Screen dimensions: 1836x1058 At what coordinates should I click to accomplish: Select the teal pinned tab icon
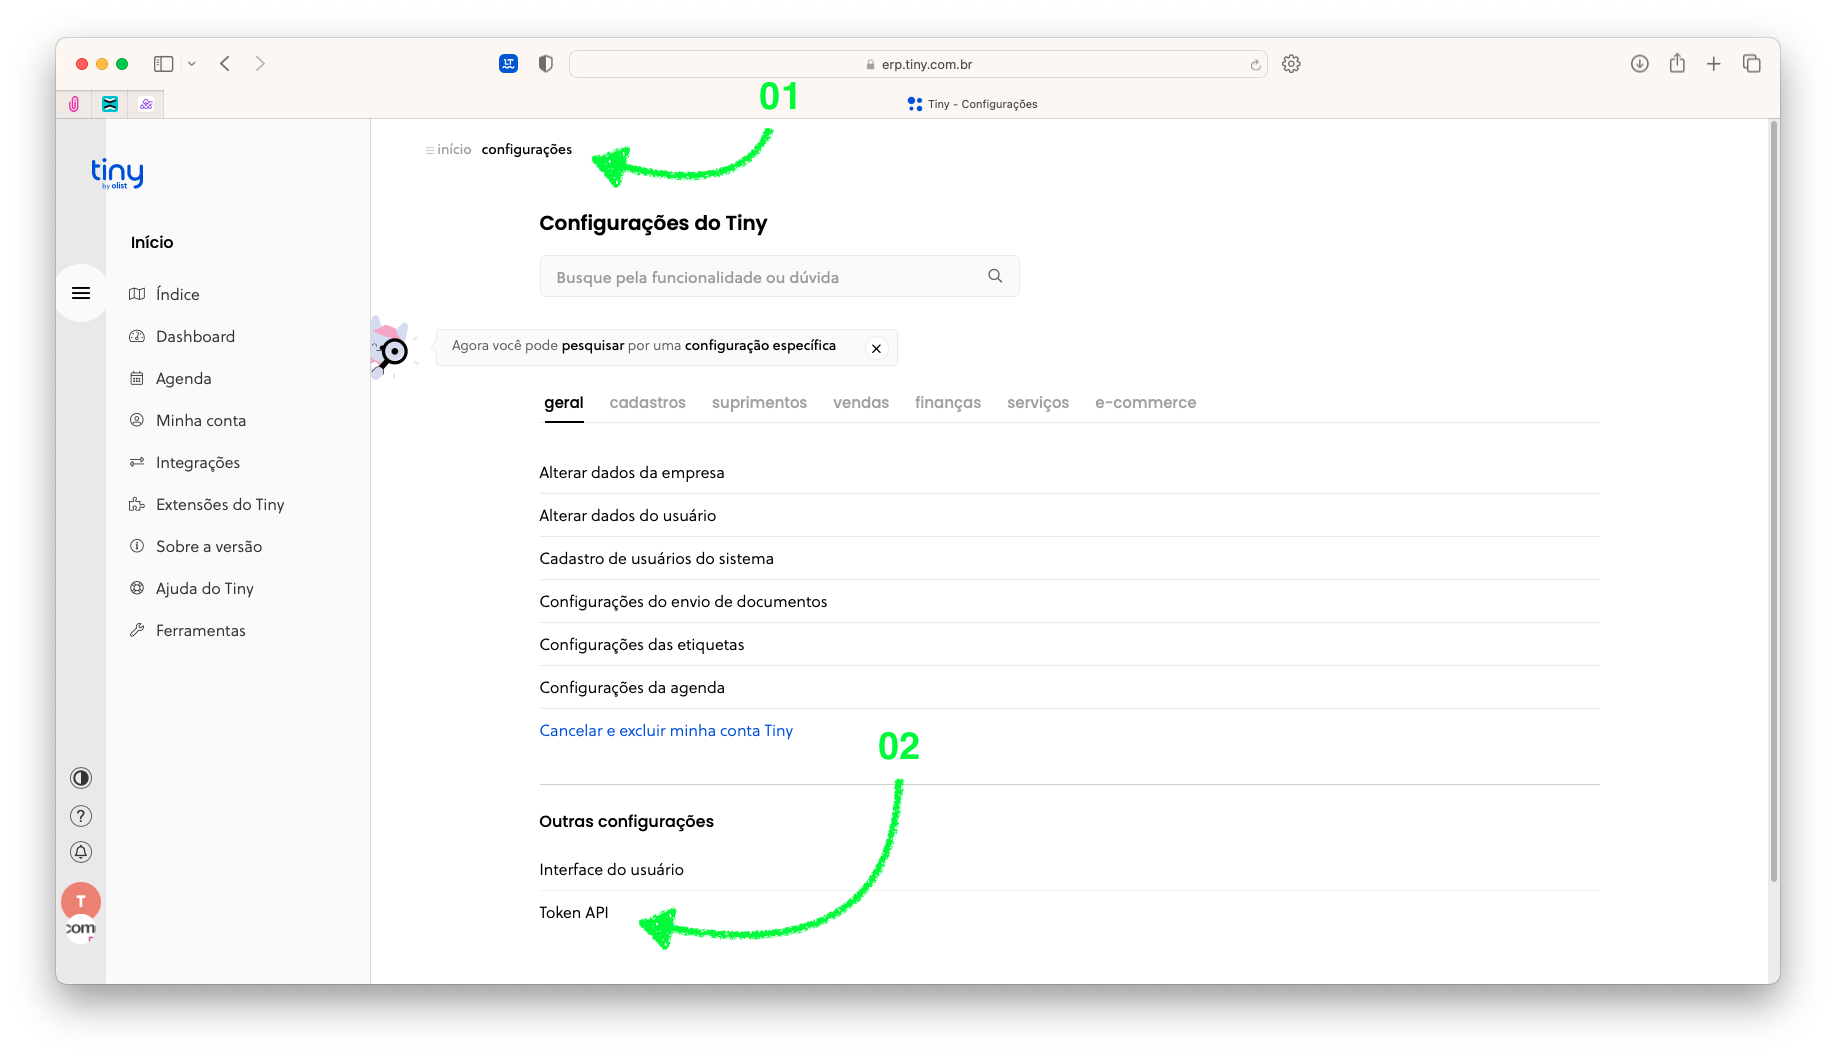[110, 104]
